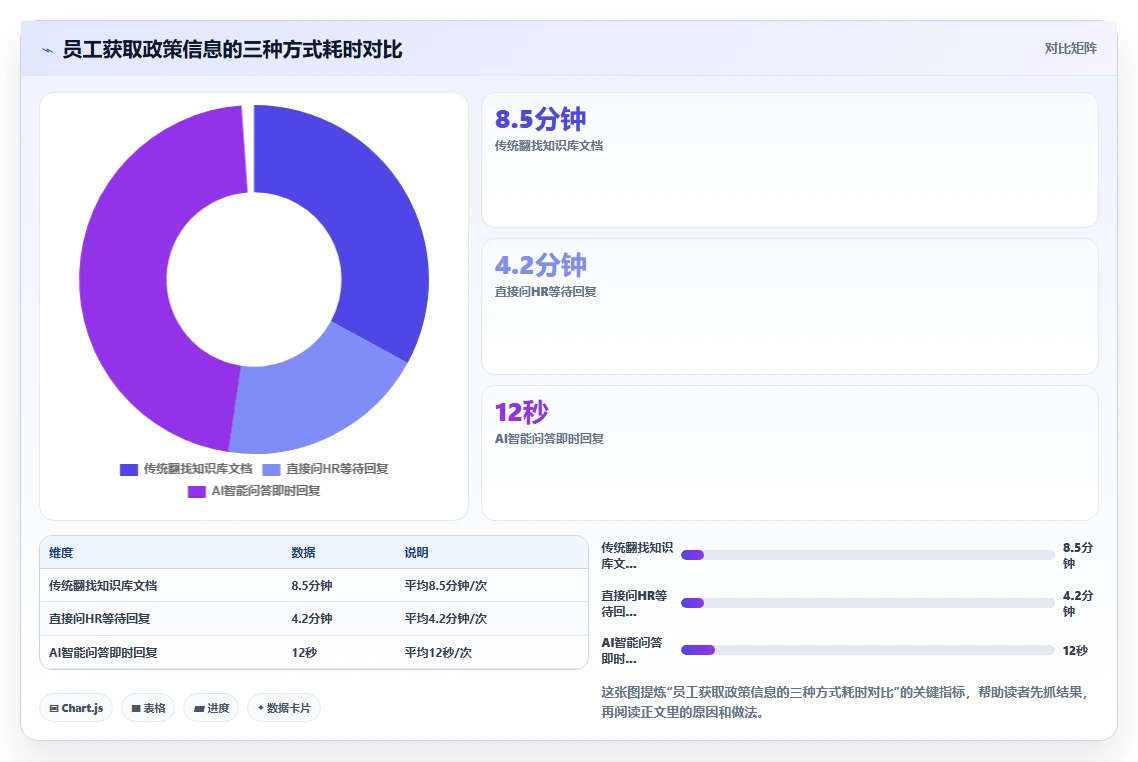Select the 直接问HR等待回复 table row name

click(99, 619)
